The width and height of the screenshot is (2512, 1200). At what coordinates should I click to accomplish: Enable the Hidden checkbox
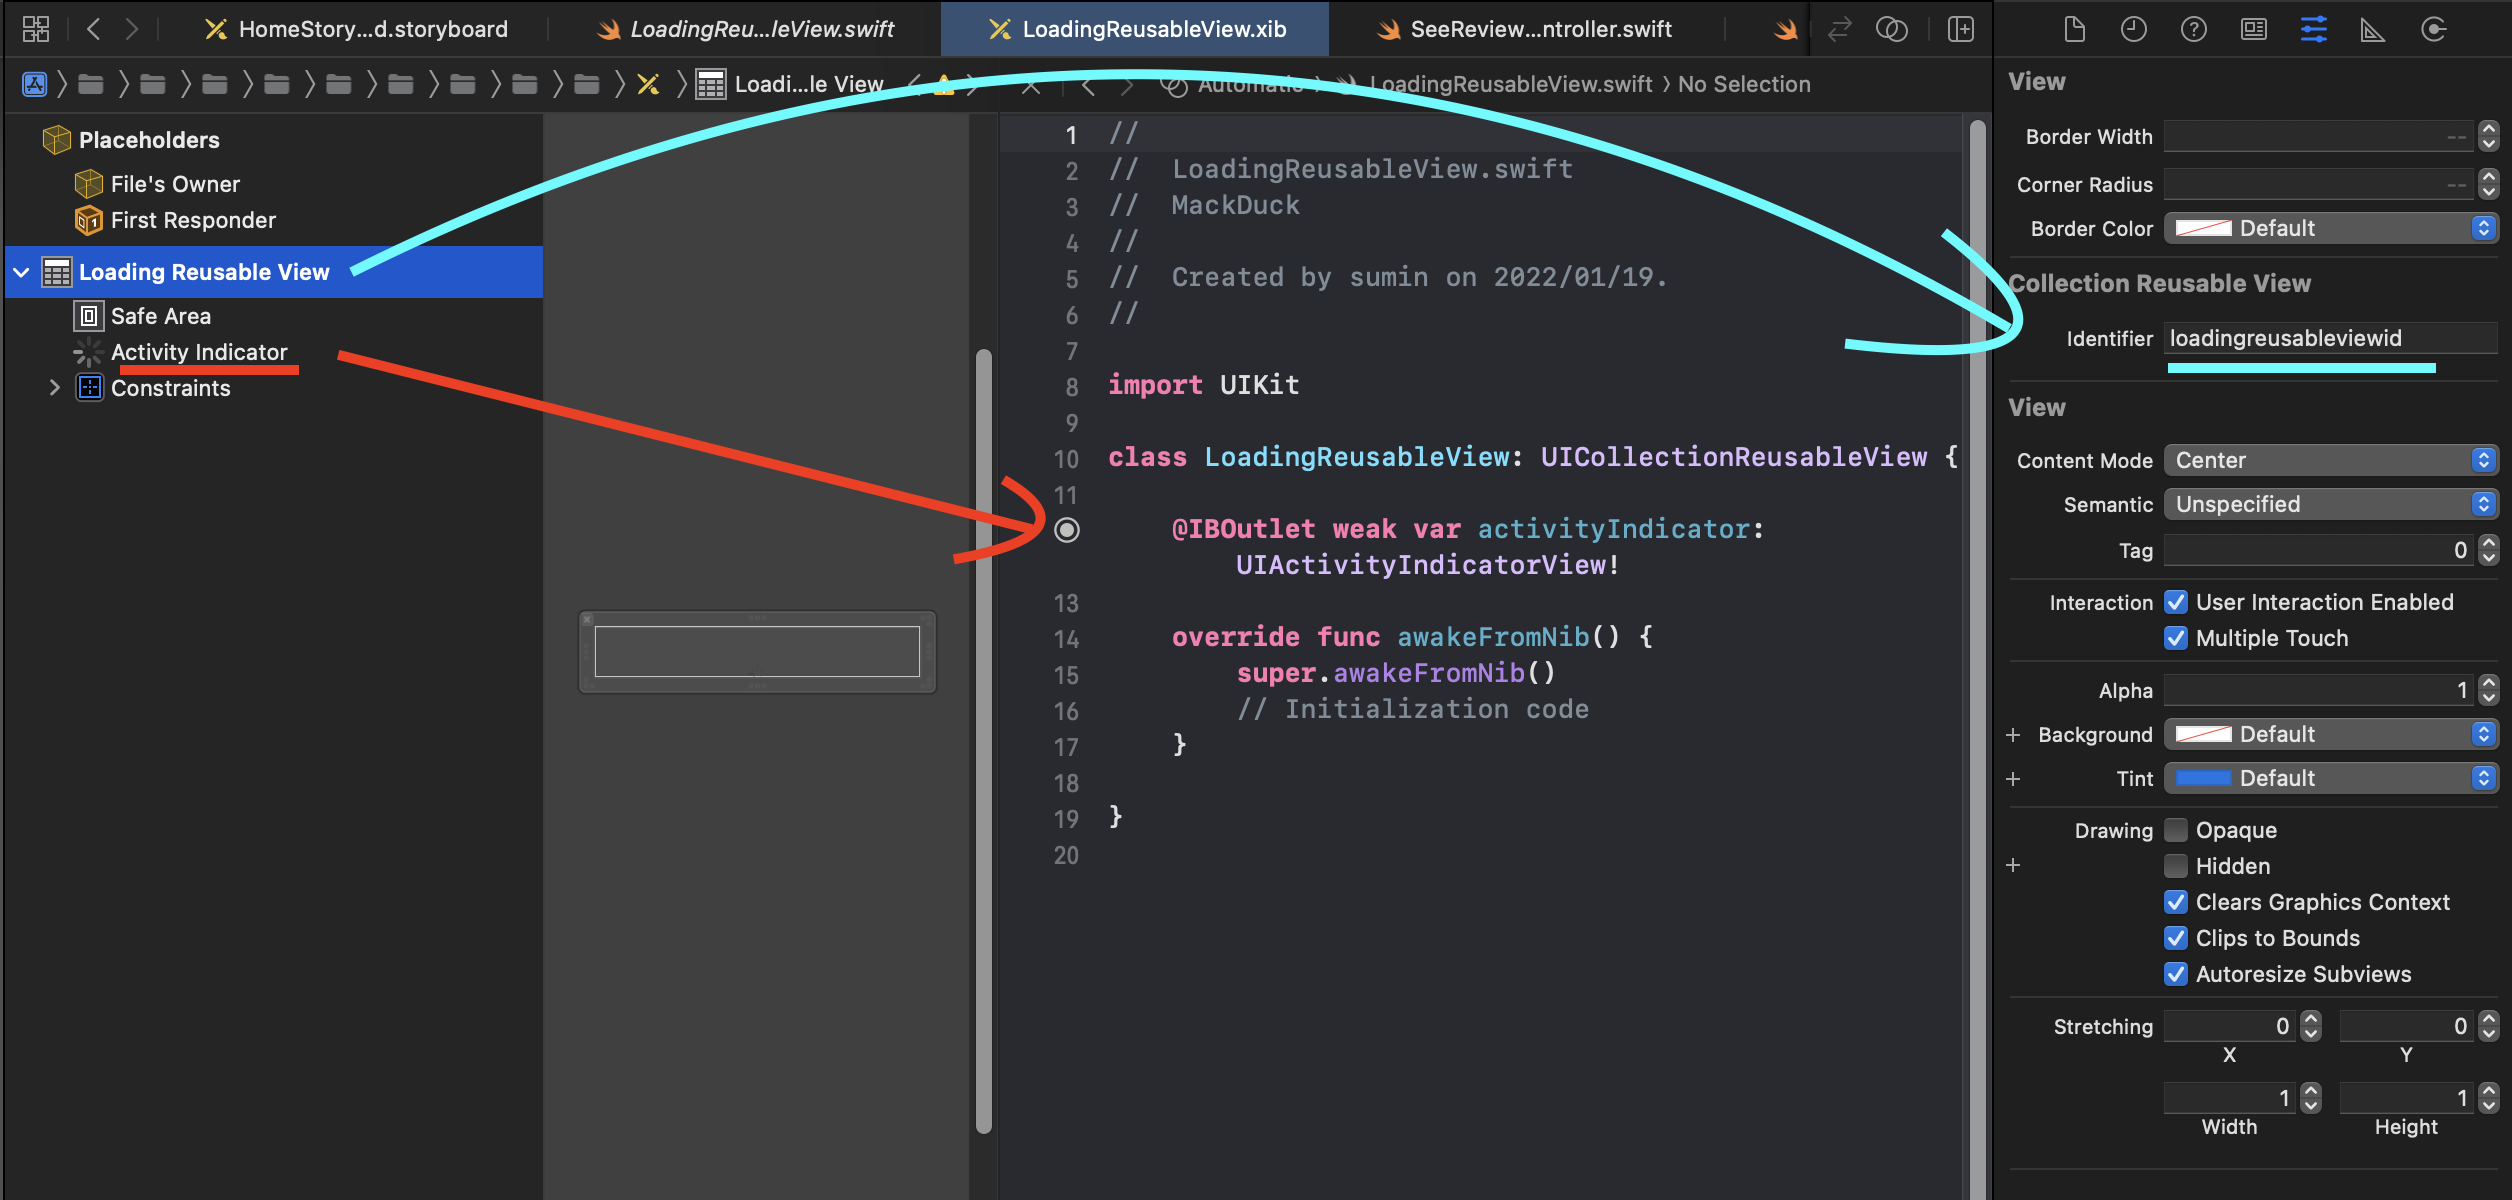click(2176, 866)
